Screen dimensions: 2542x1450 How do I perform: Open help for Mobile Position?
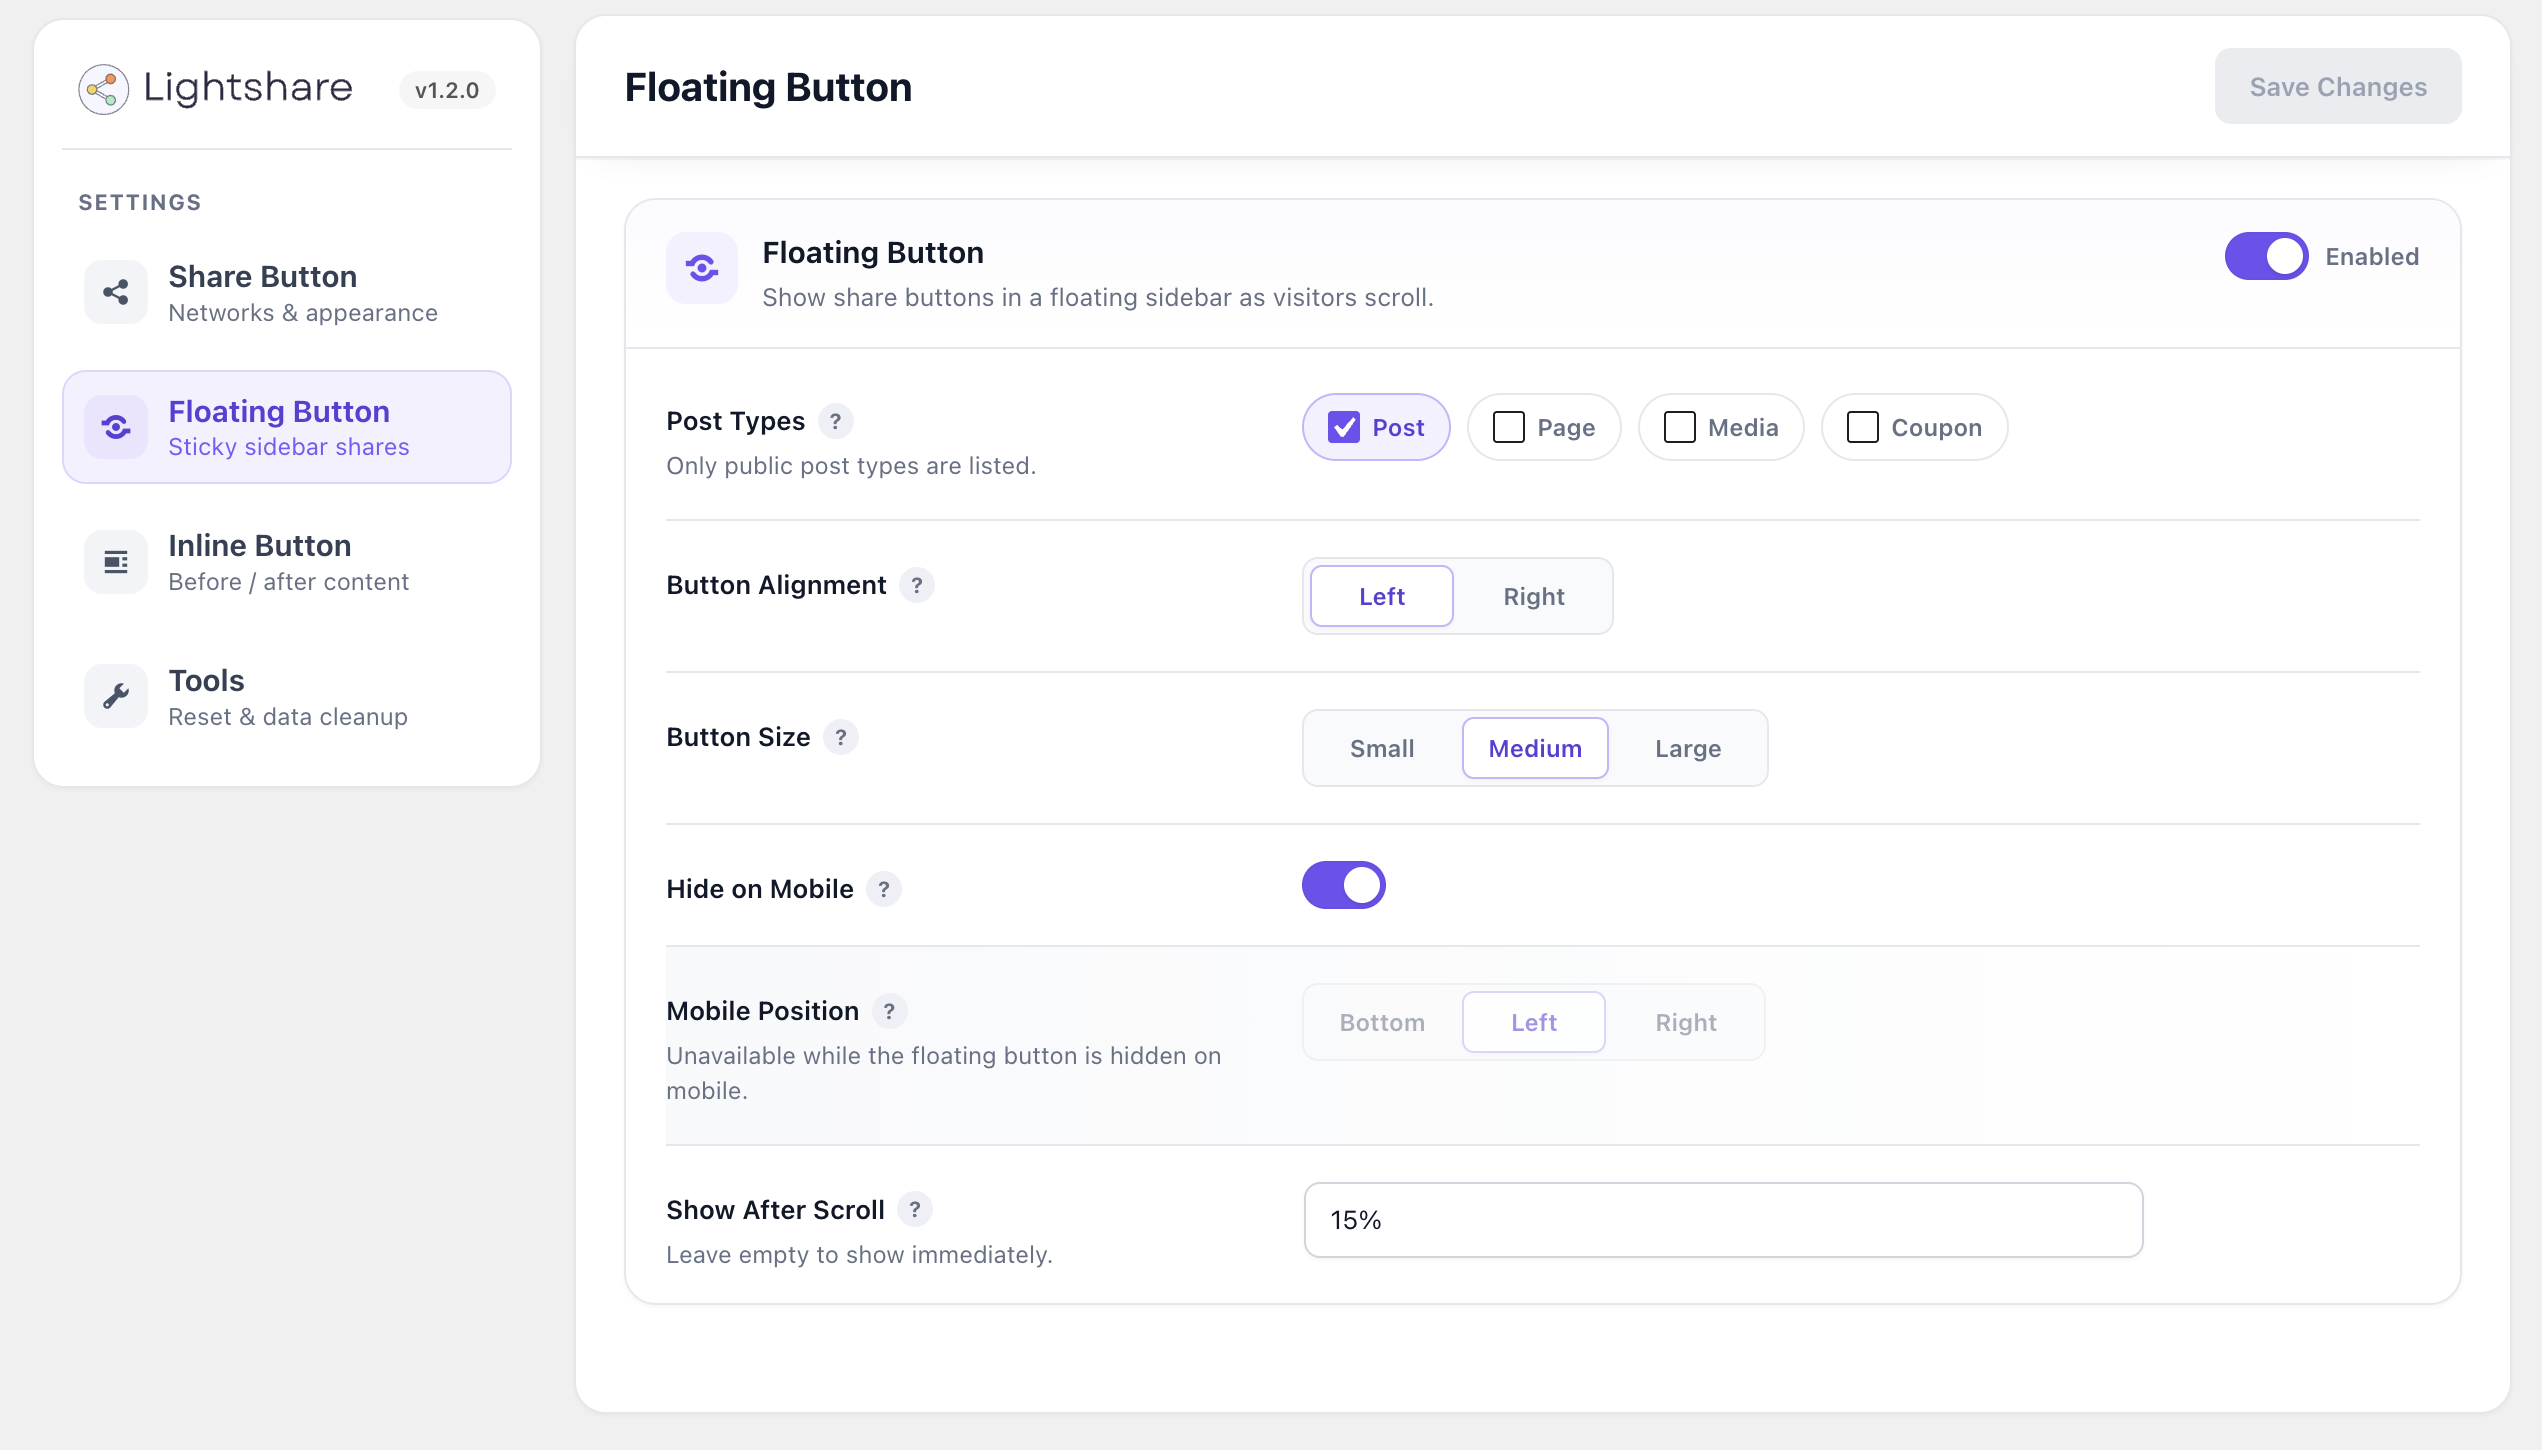click(889, 1011)
